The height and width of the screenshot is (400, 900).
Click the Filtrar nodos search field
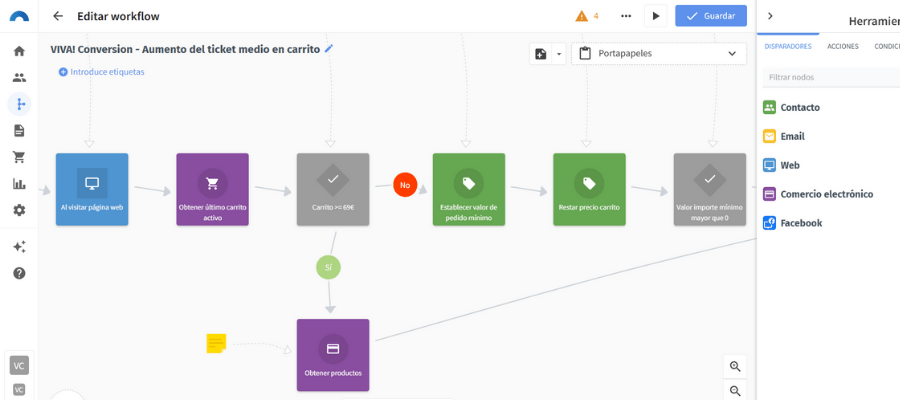[831, 77]
